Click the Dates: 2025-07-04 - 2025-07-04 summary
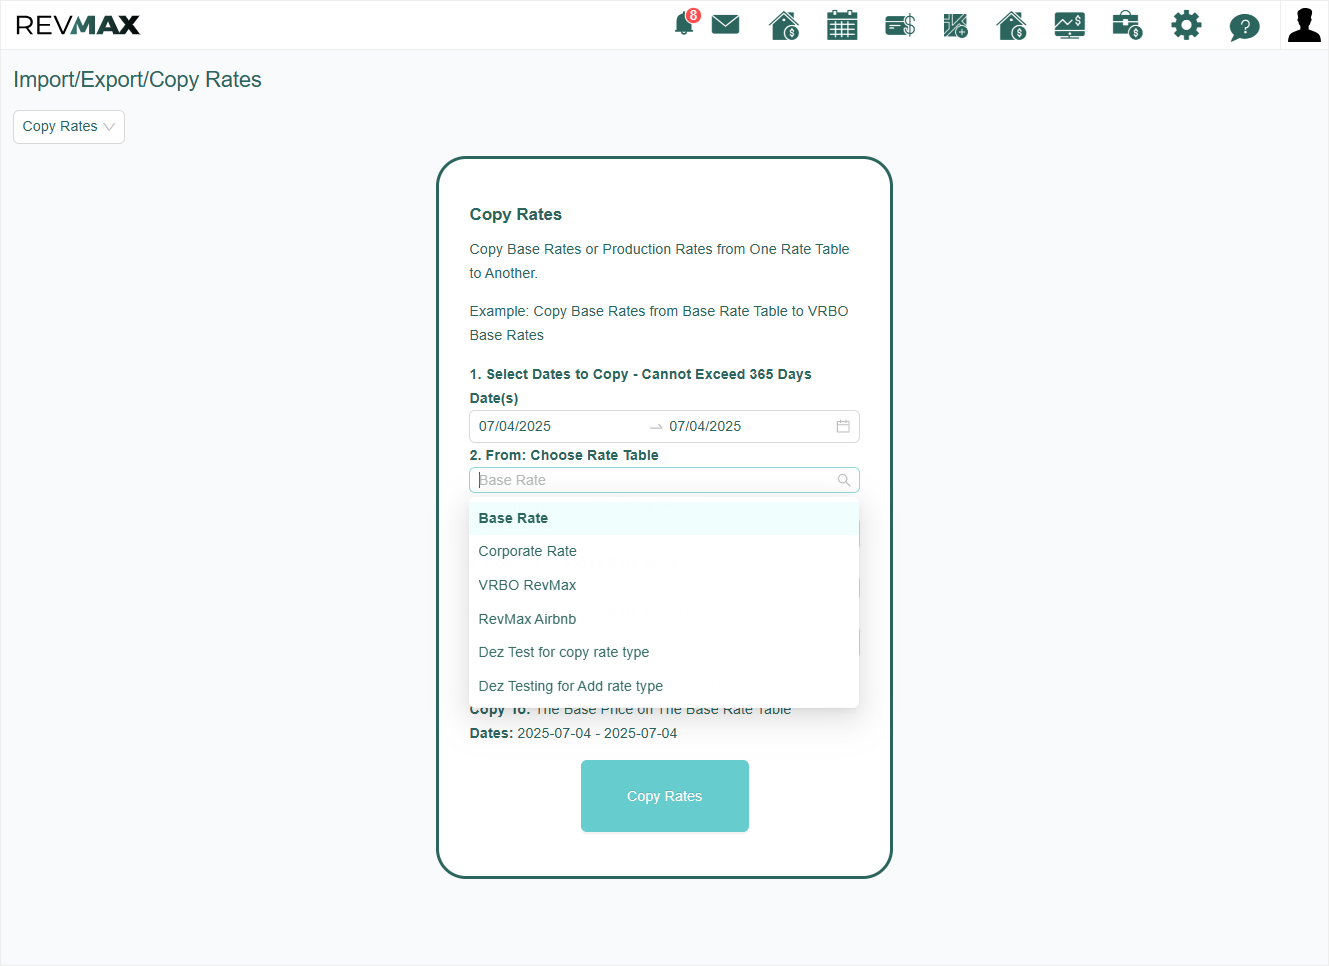The width and height of the screenshot is (1329, 966). (573, 733)
